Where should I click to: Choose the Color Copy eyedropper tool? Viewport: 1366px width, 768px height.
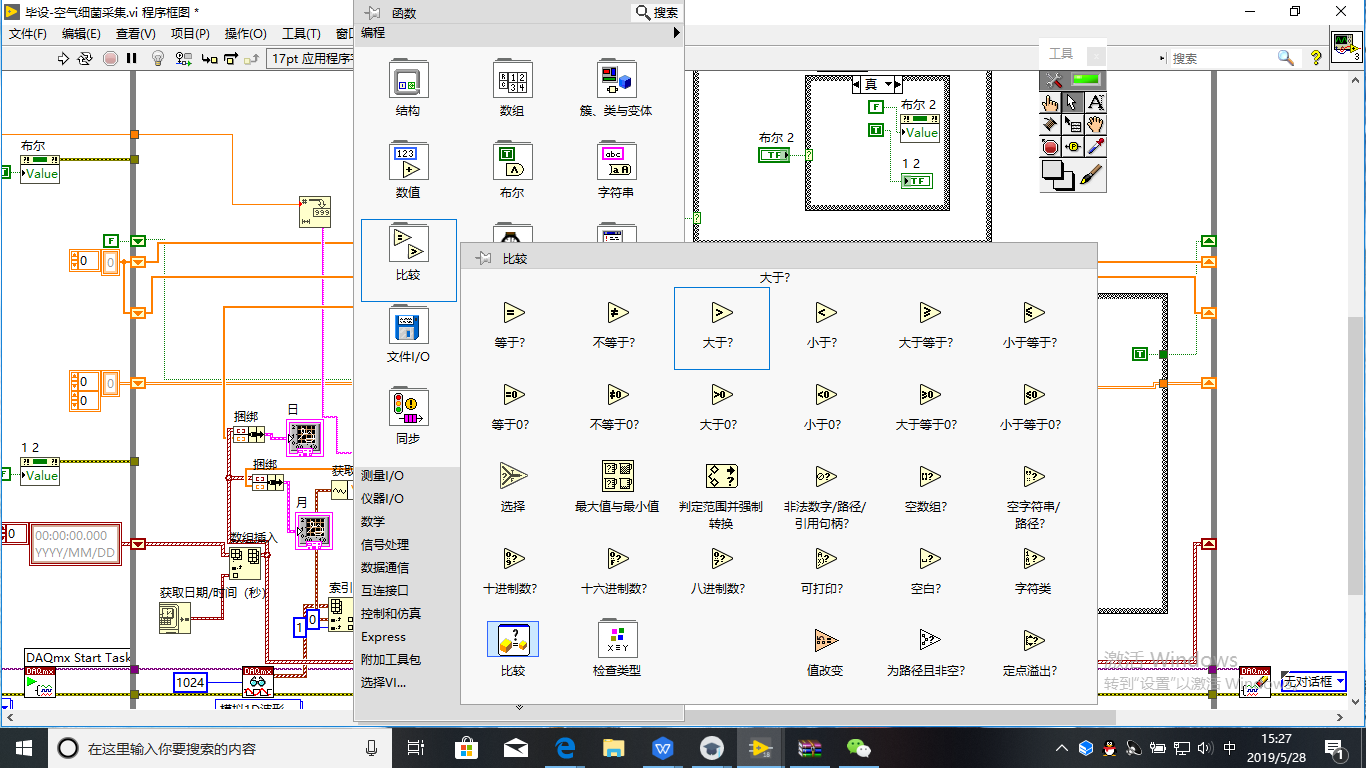1096,147
